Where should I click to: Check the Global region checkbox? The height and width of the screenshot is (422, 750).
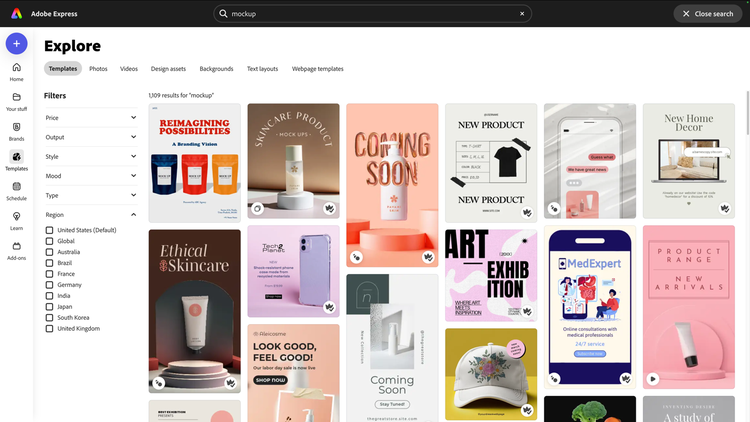[x=49, y=241]
